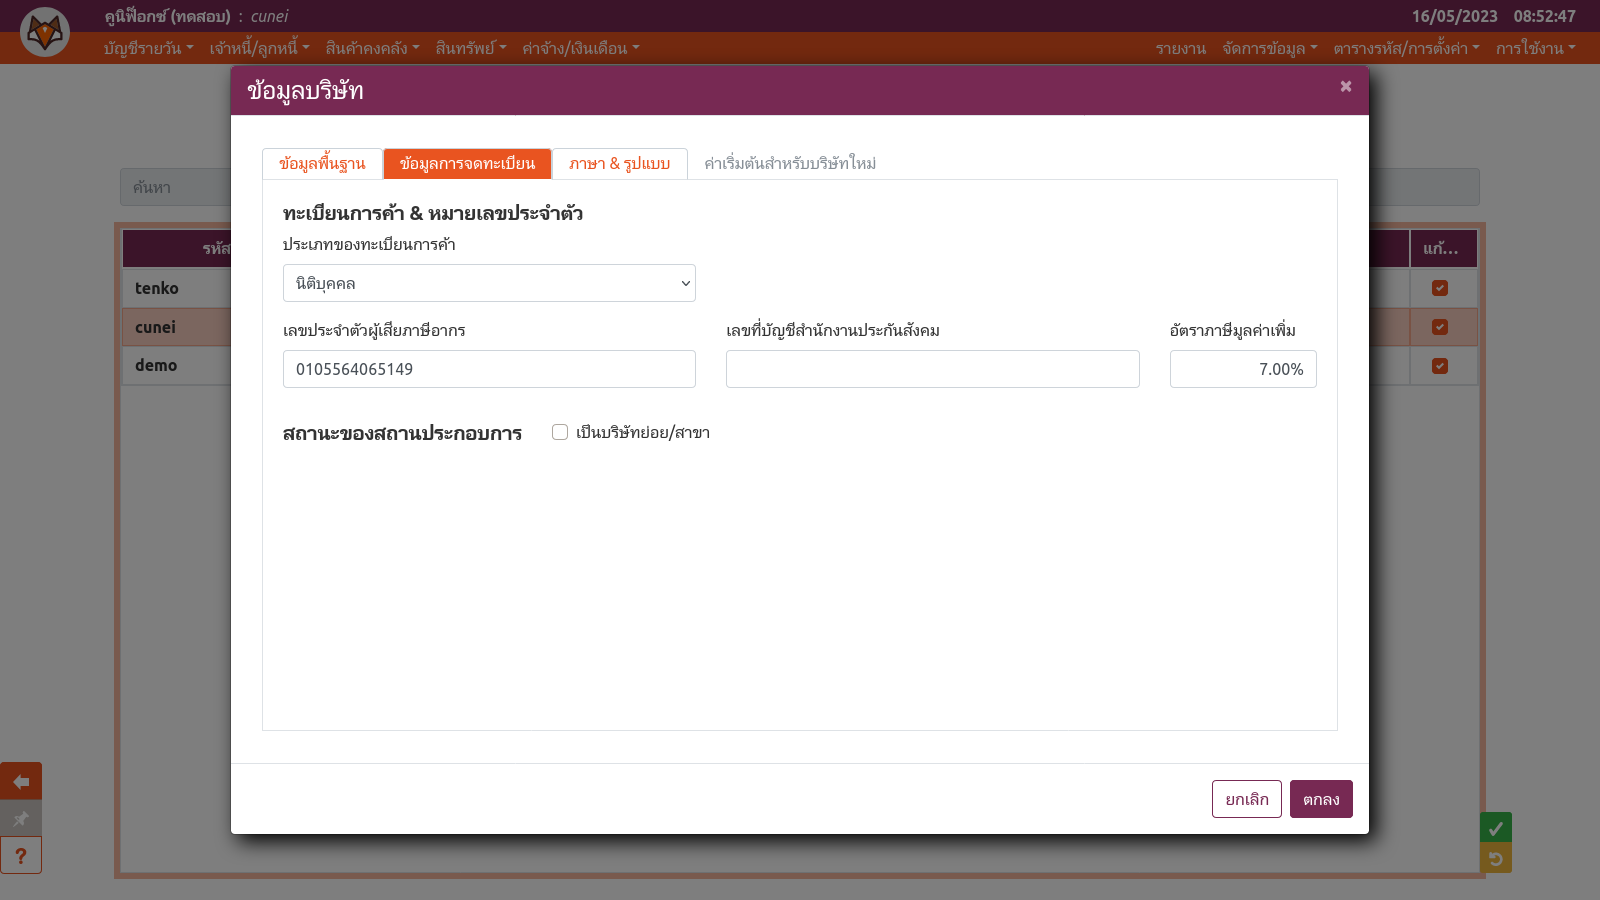Toggle the checkbox in the demo row
This screenshot has width=1600, height=900.
1440,366
